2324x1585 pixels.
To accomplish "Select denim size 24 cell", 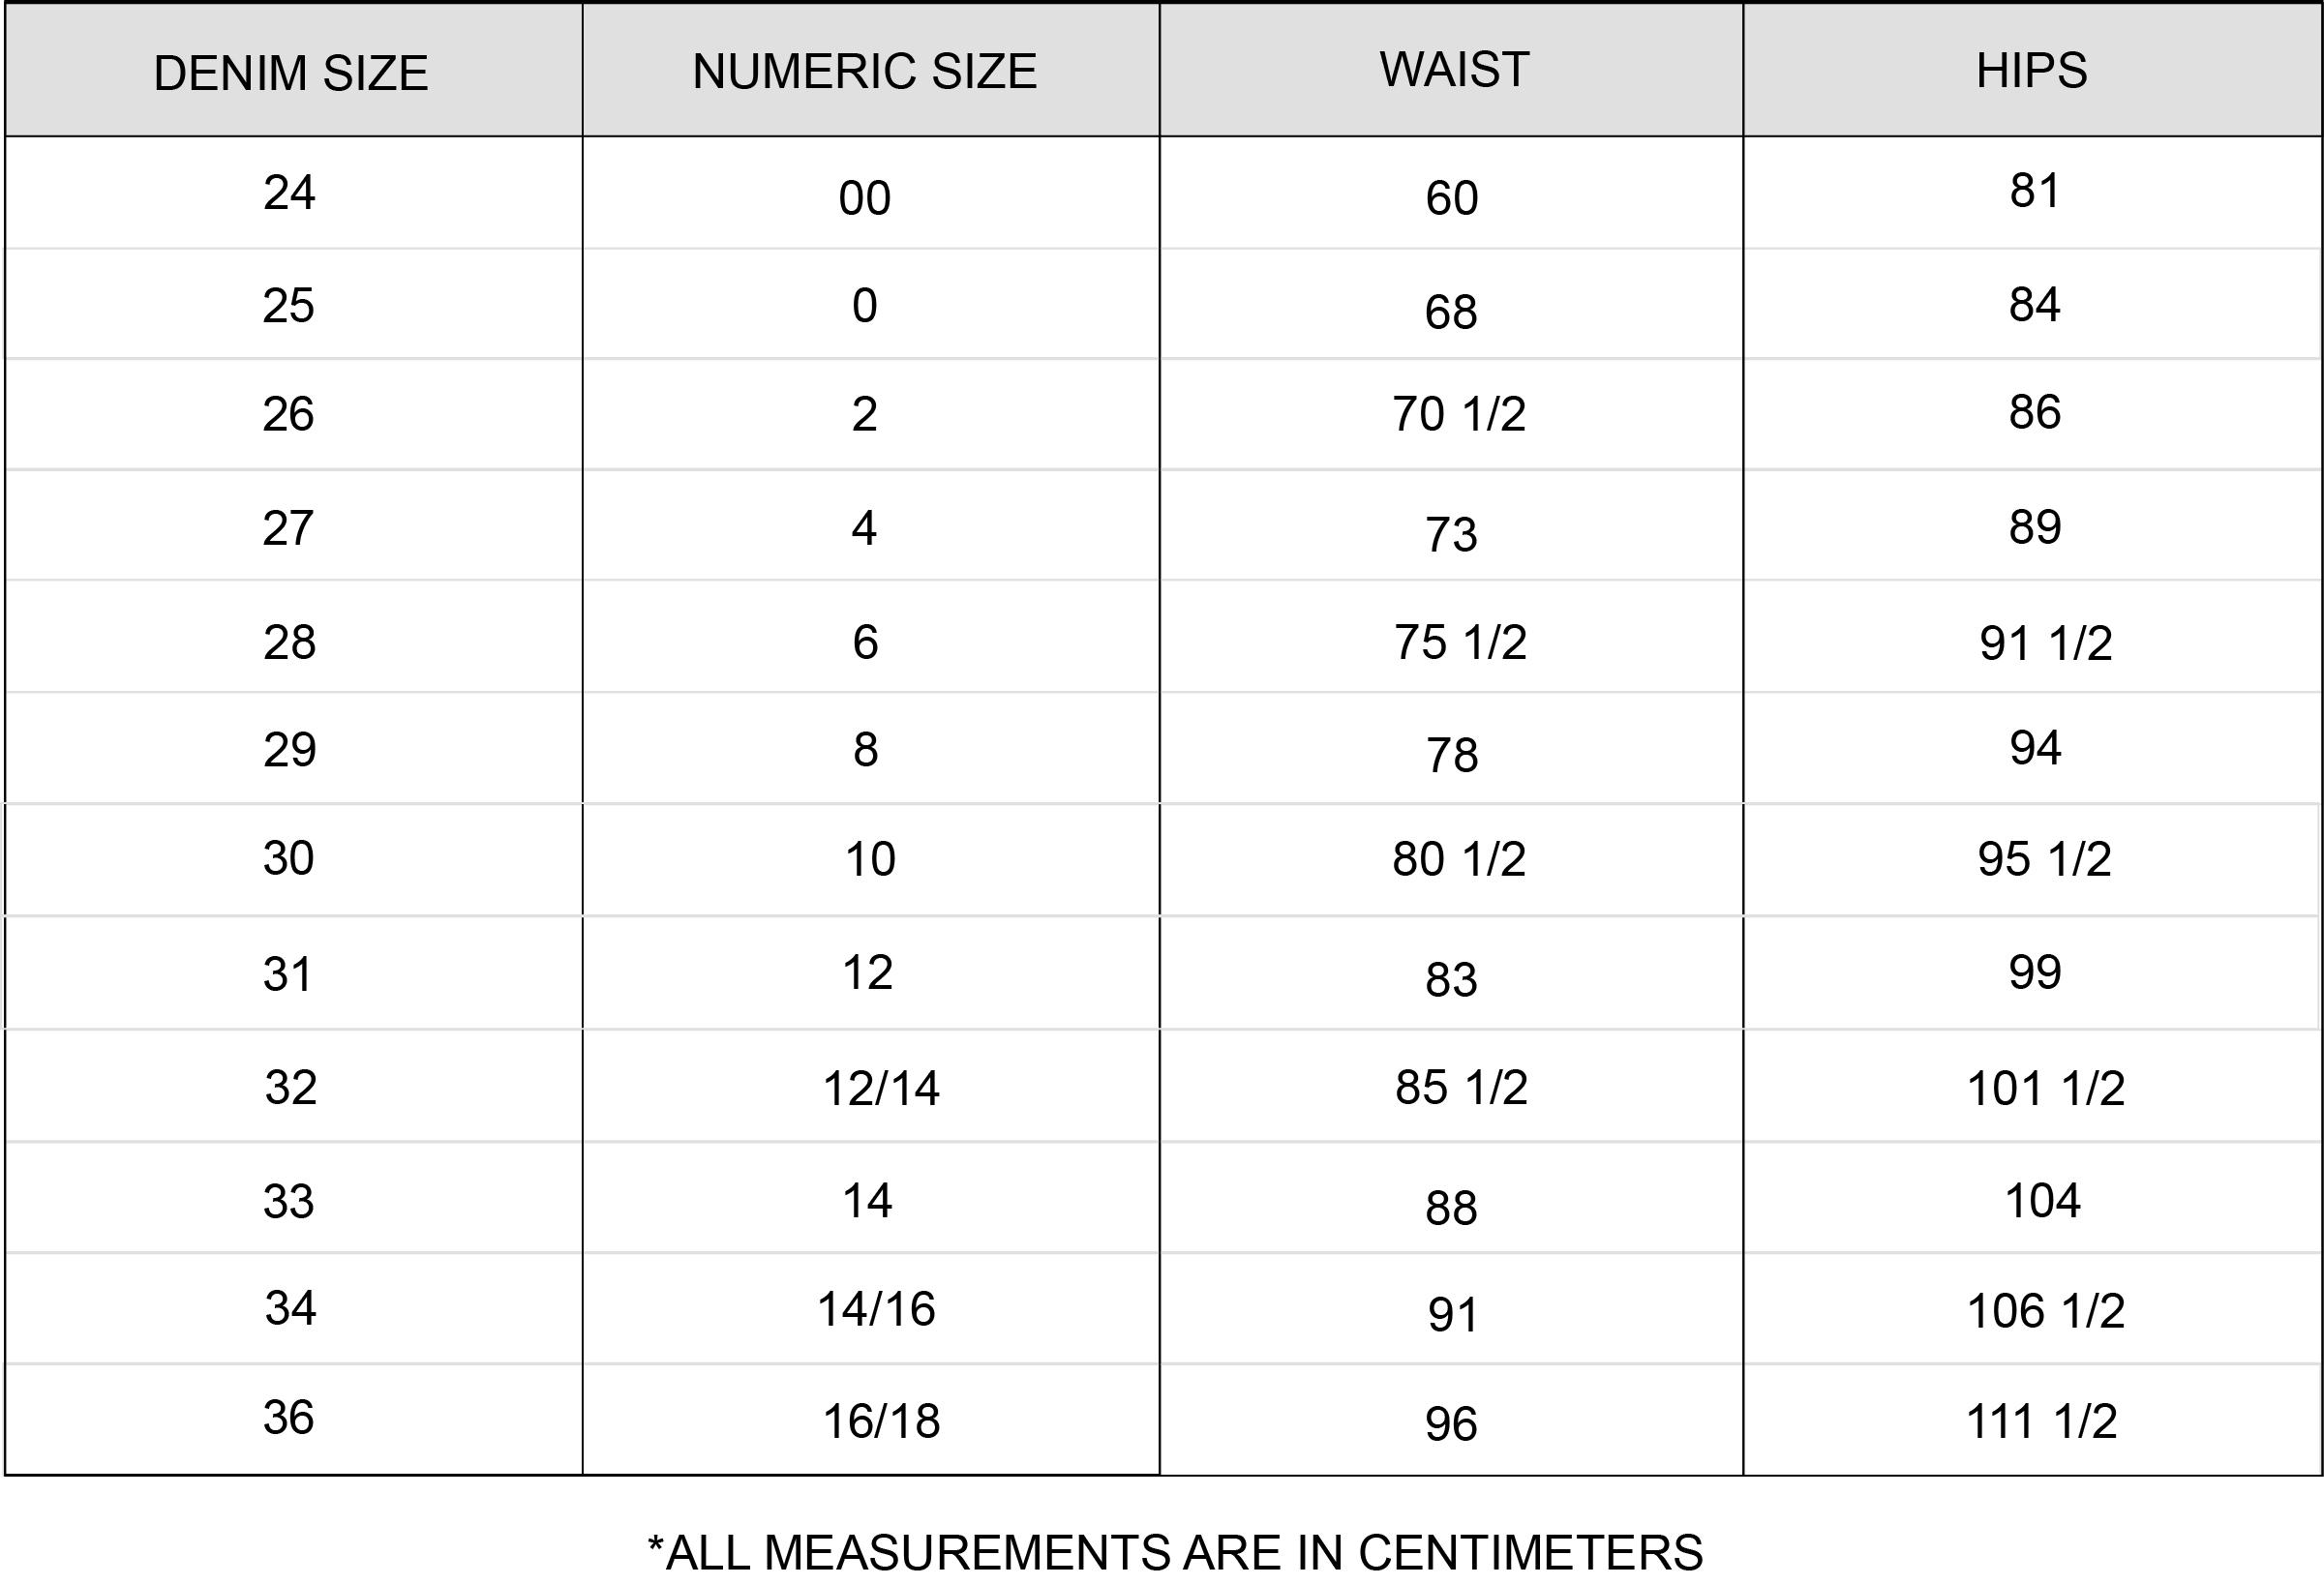I will point(290,192).
